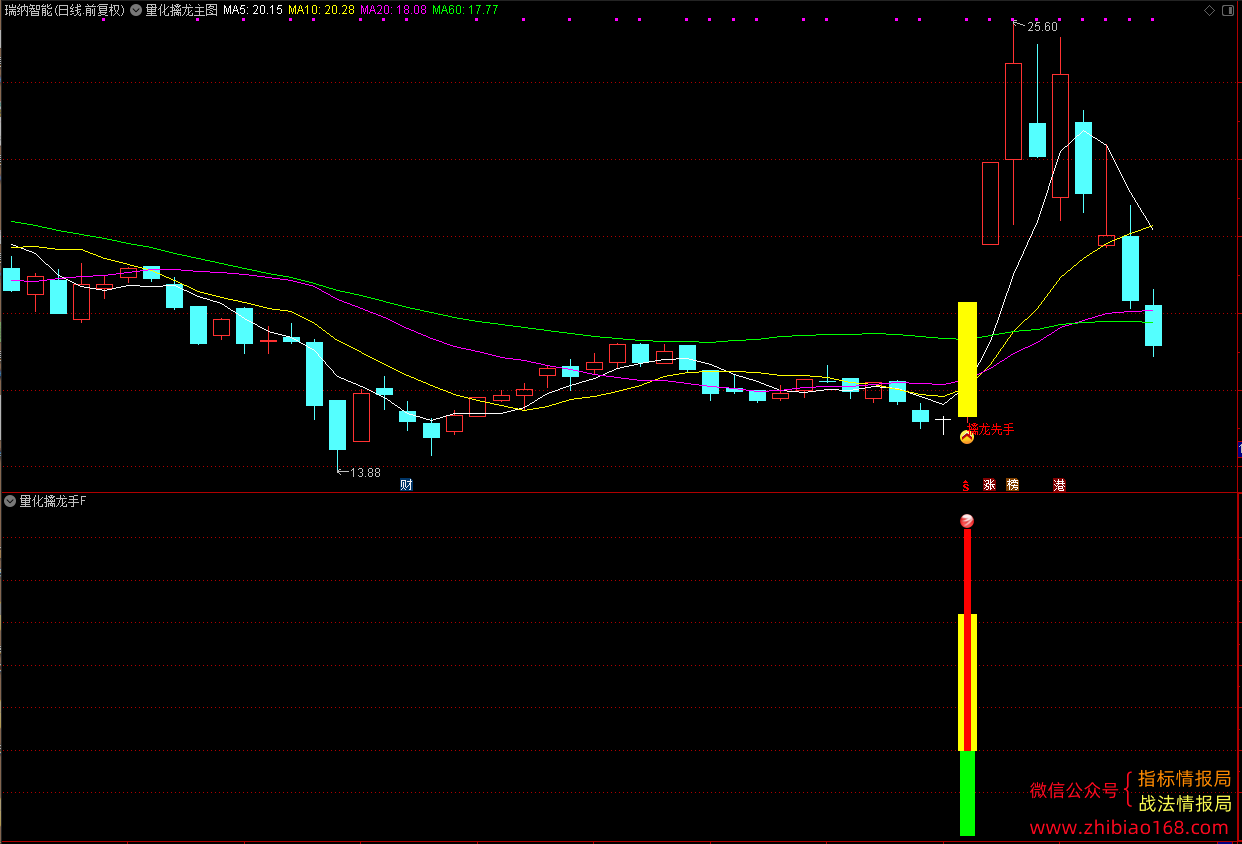The image size is (1242, 844).
Task: Click the MA5: 20.15 value label
Action: (x=253, y=10)
